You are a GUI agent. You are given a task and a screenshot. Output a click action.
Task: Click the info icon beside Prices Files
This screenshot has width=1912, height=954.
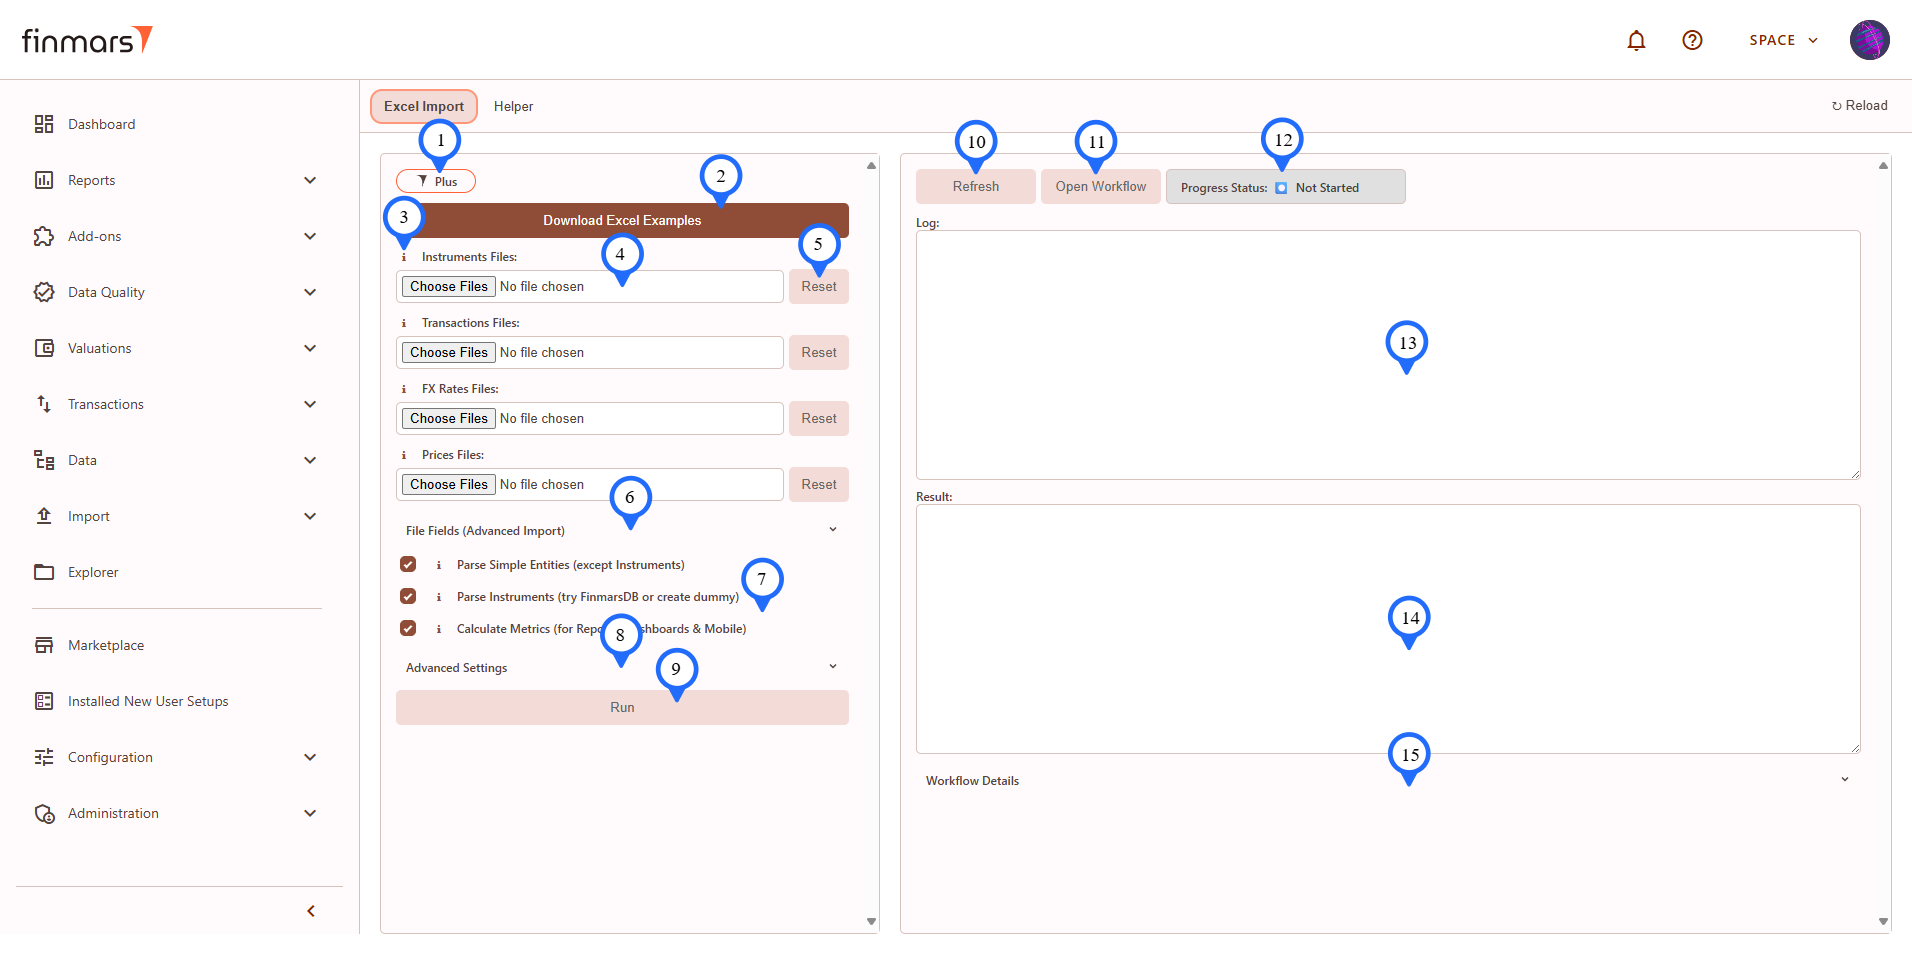[x=404, y=455]
